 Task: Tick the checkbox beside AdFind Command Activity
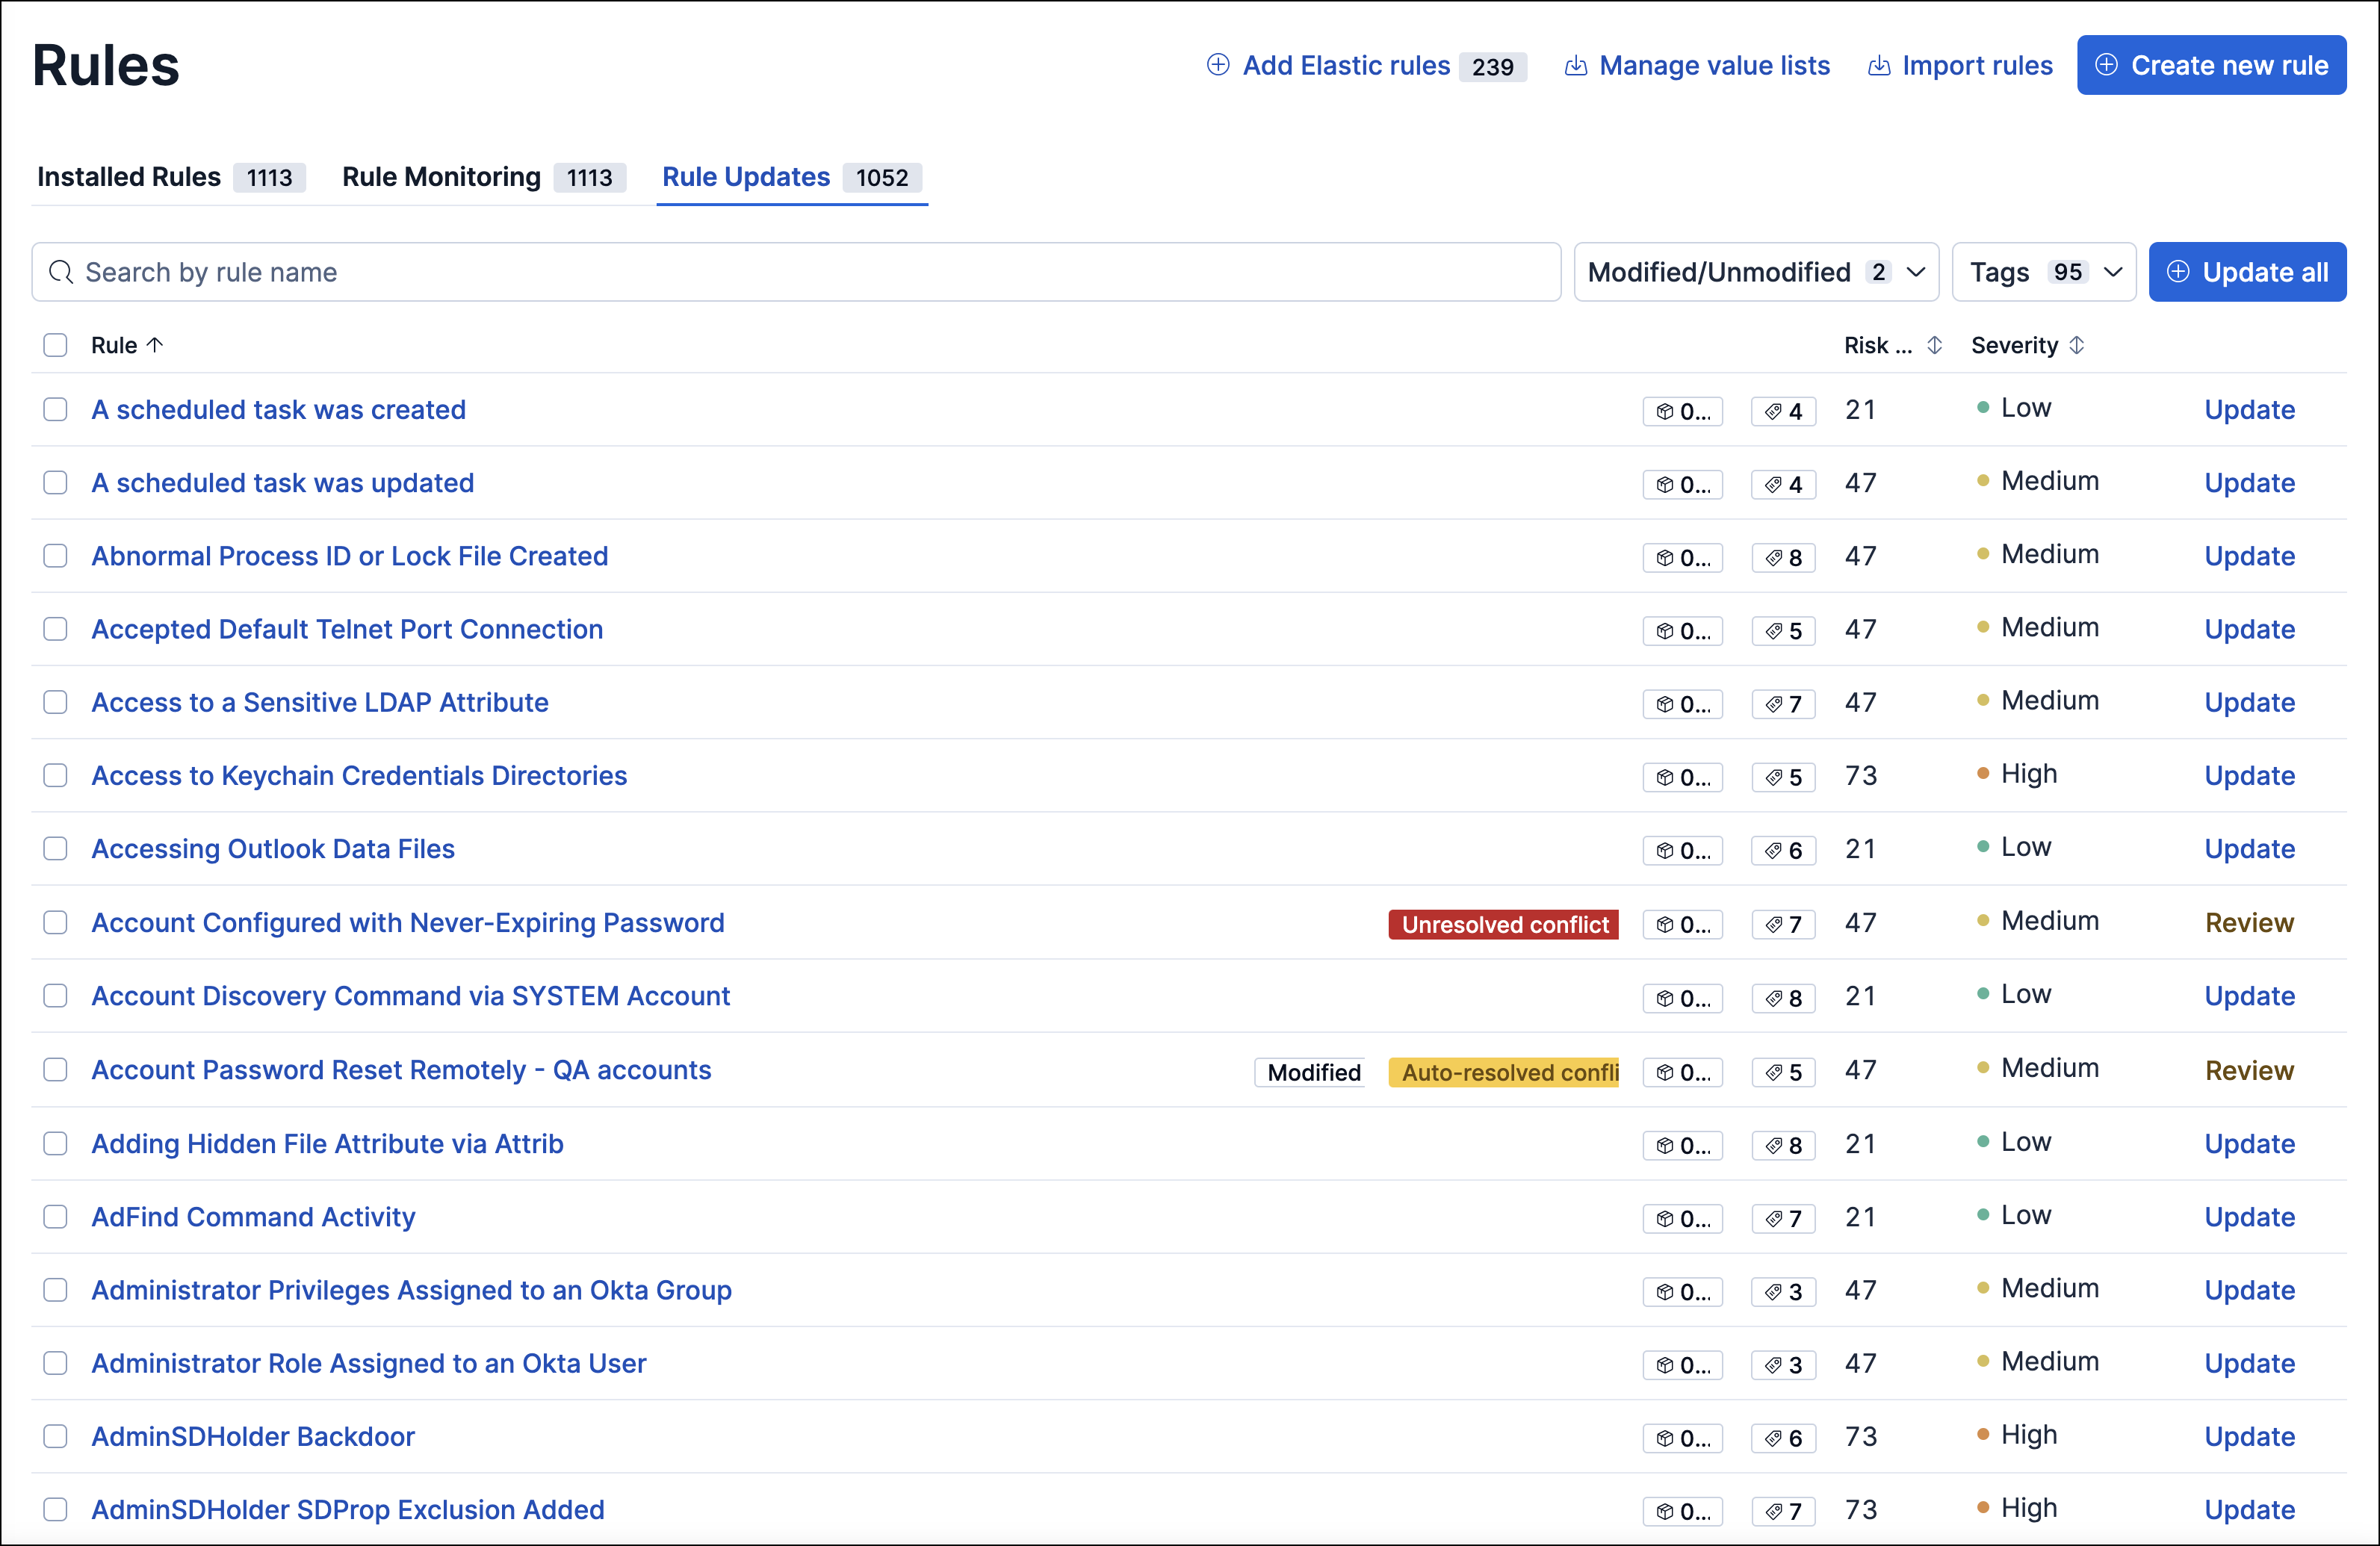pos(55,1217)
